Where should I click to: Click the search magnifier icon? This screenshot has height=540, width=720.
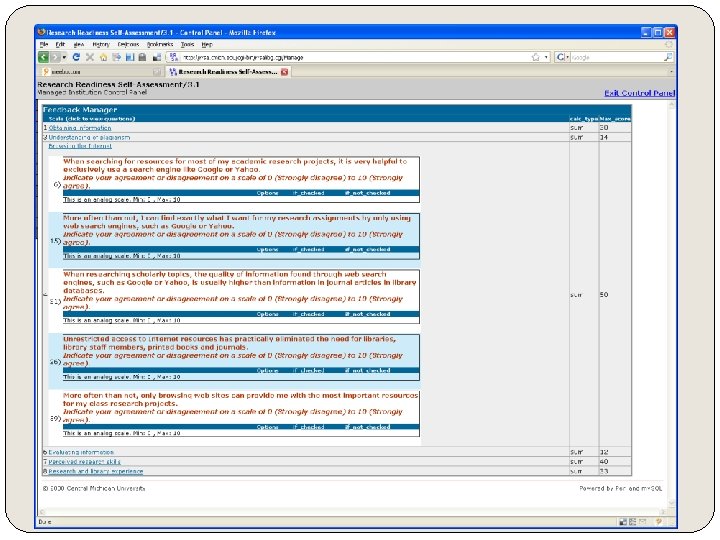point(668,57)
